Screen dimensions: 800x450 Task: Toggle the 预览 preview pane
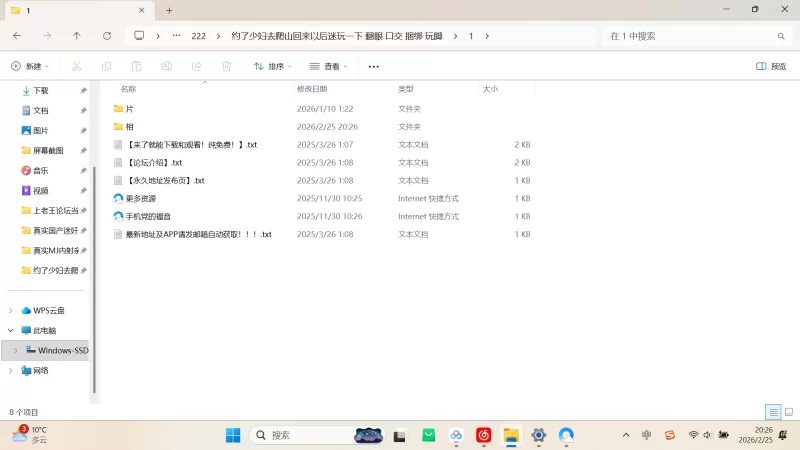coord(771,66)
